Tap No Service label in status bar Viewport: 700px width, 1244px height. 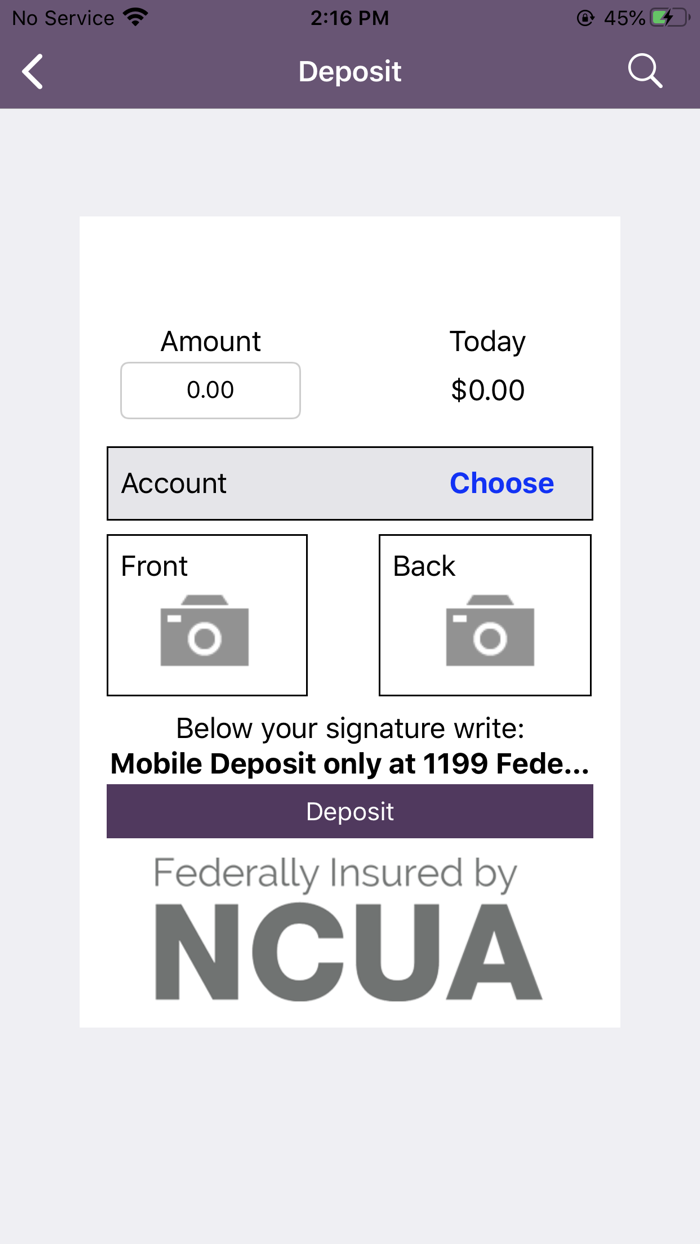coord(60,16)
